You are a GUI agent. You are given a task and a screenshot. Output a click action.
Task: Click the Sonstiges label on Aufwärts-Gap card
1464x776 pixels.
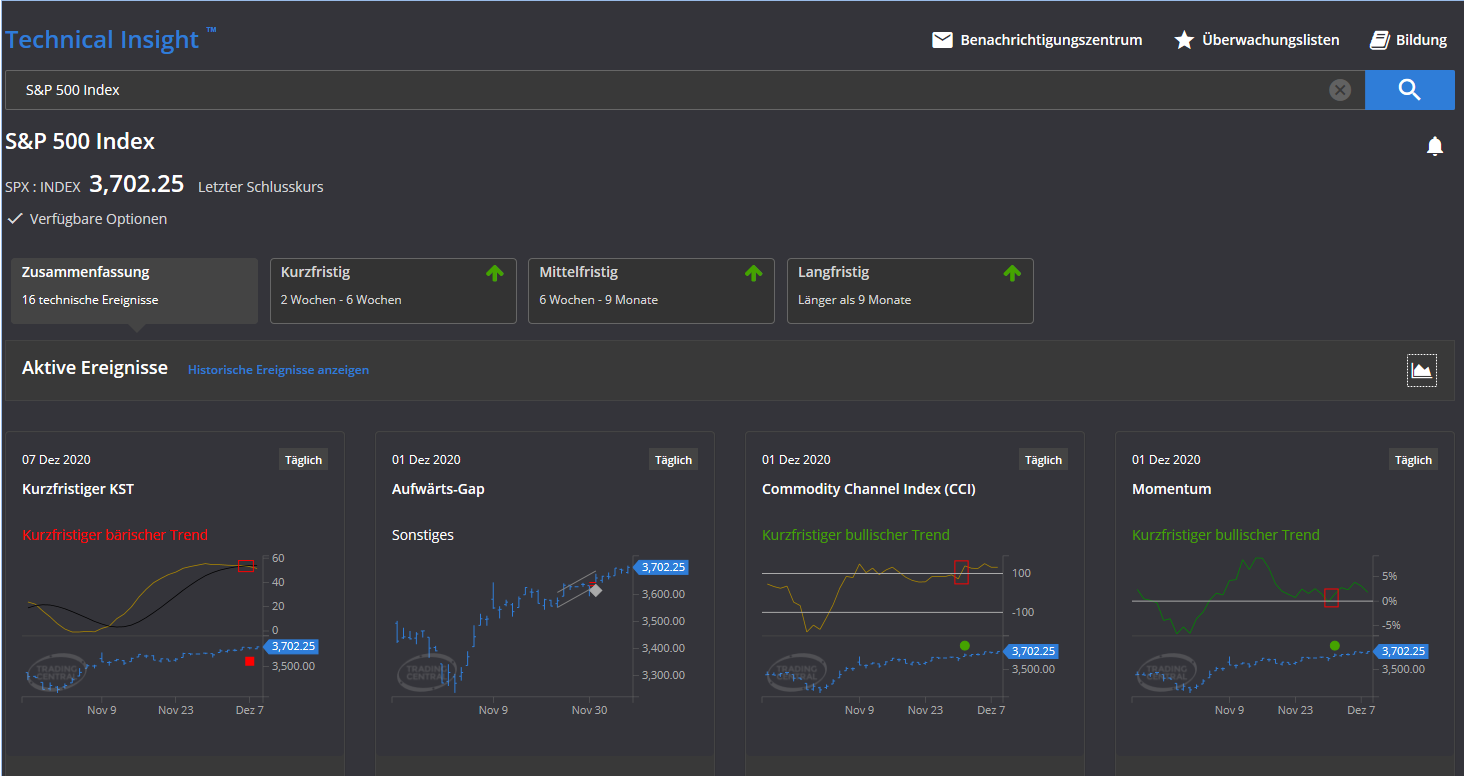[x=423, y=535]
